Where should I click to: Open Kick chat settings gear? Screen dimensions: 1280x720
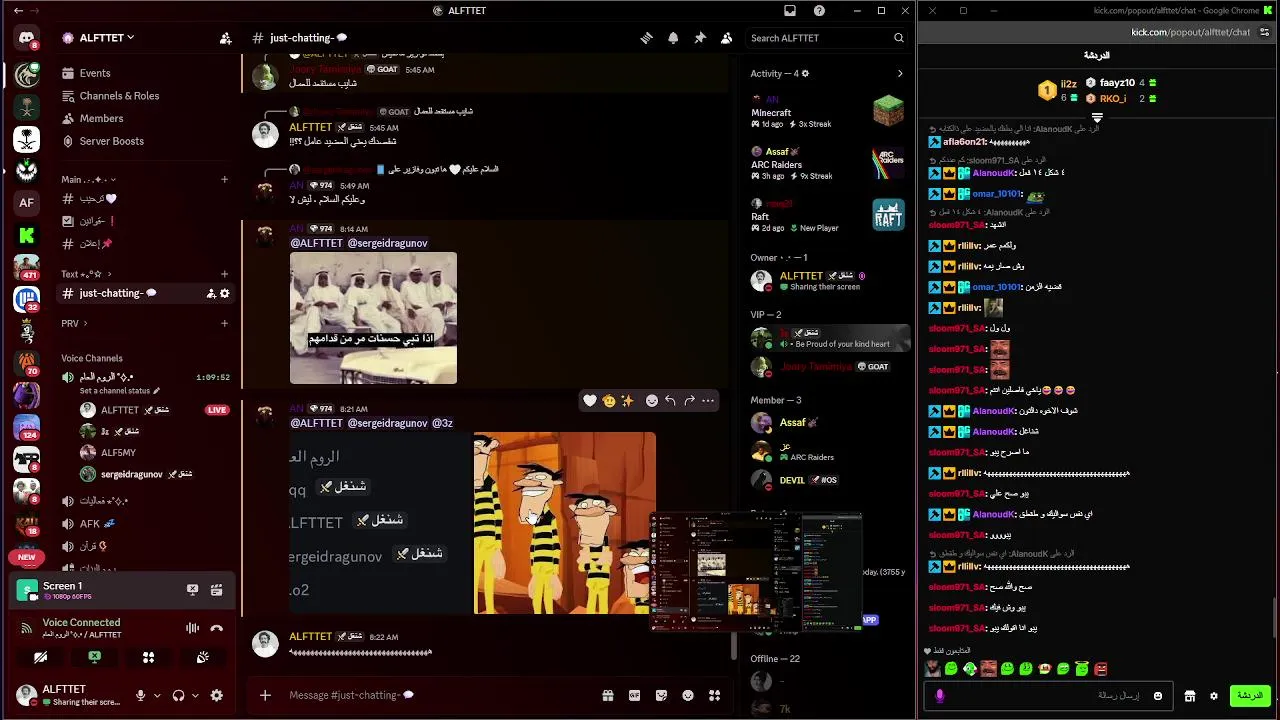[x=1214, y=696]
